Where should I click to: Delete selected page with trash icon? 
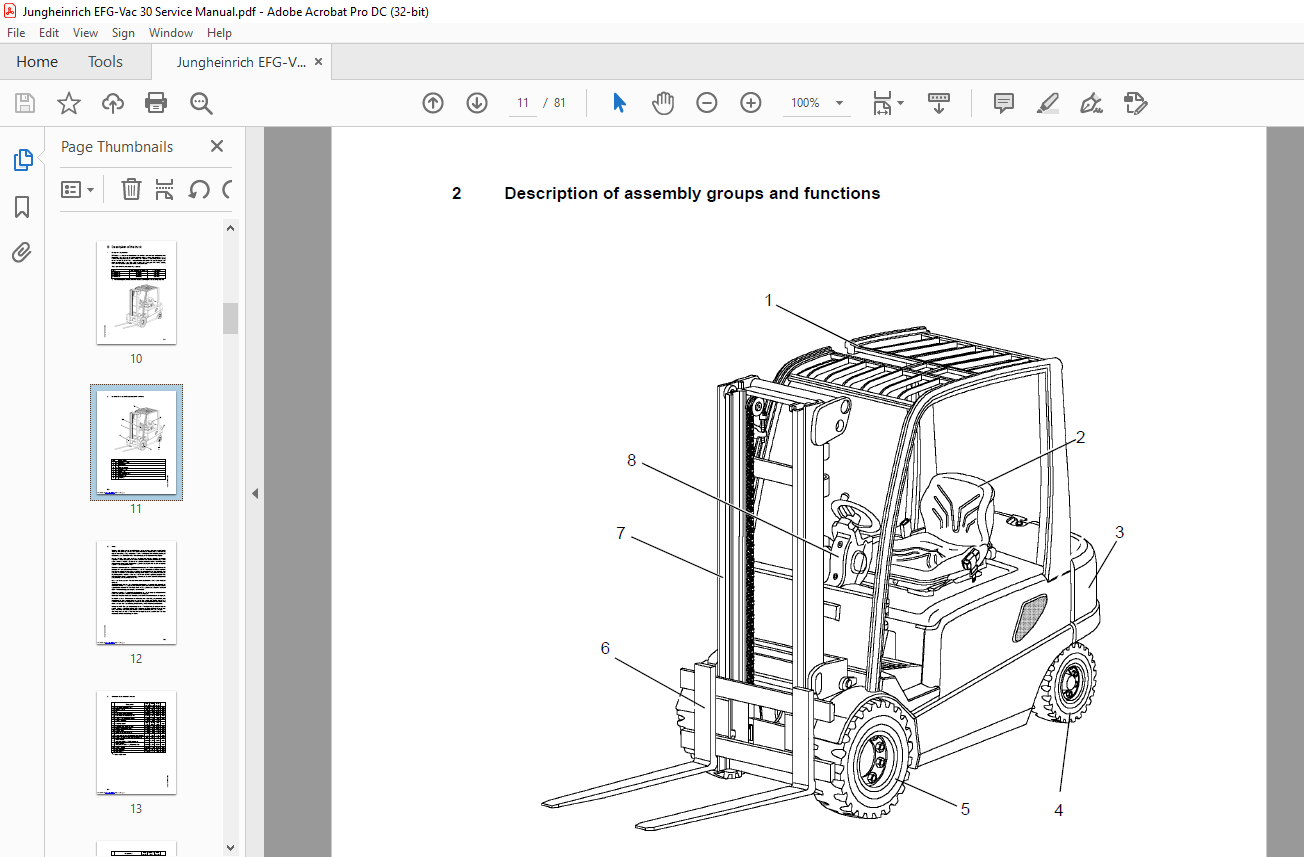tap(131, 189)
